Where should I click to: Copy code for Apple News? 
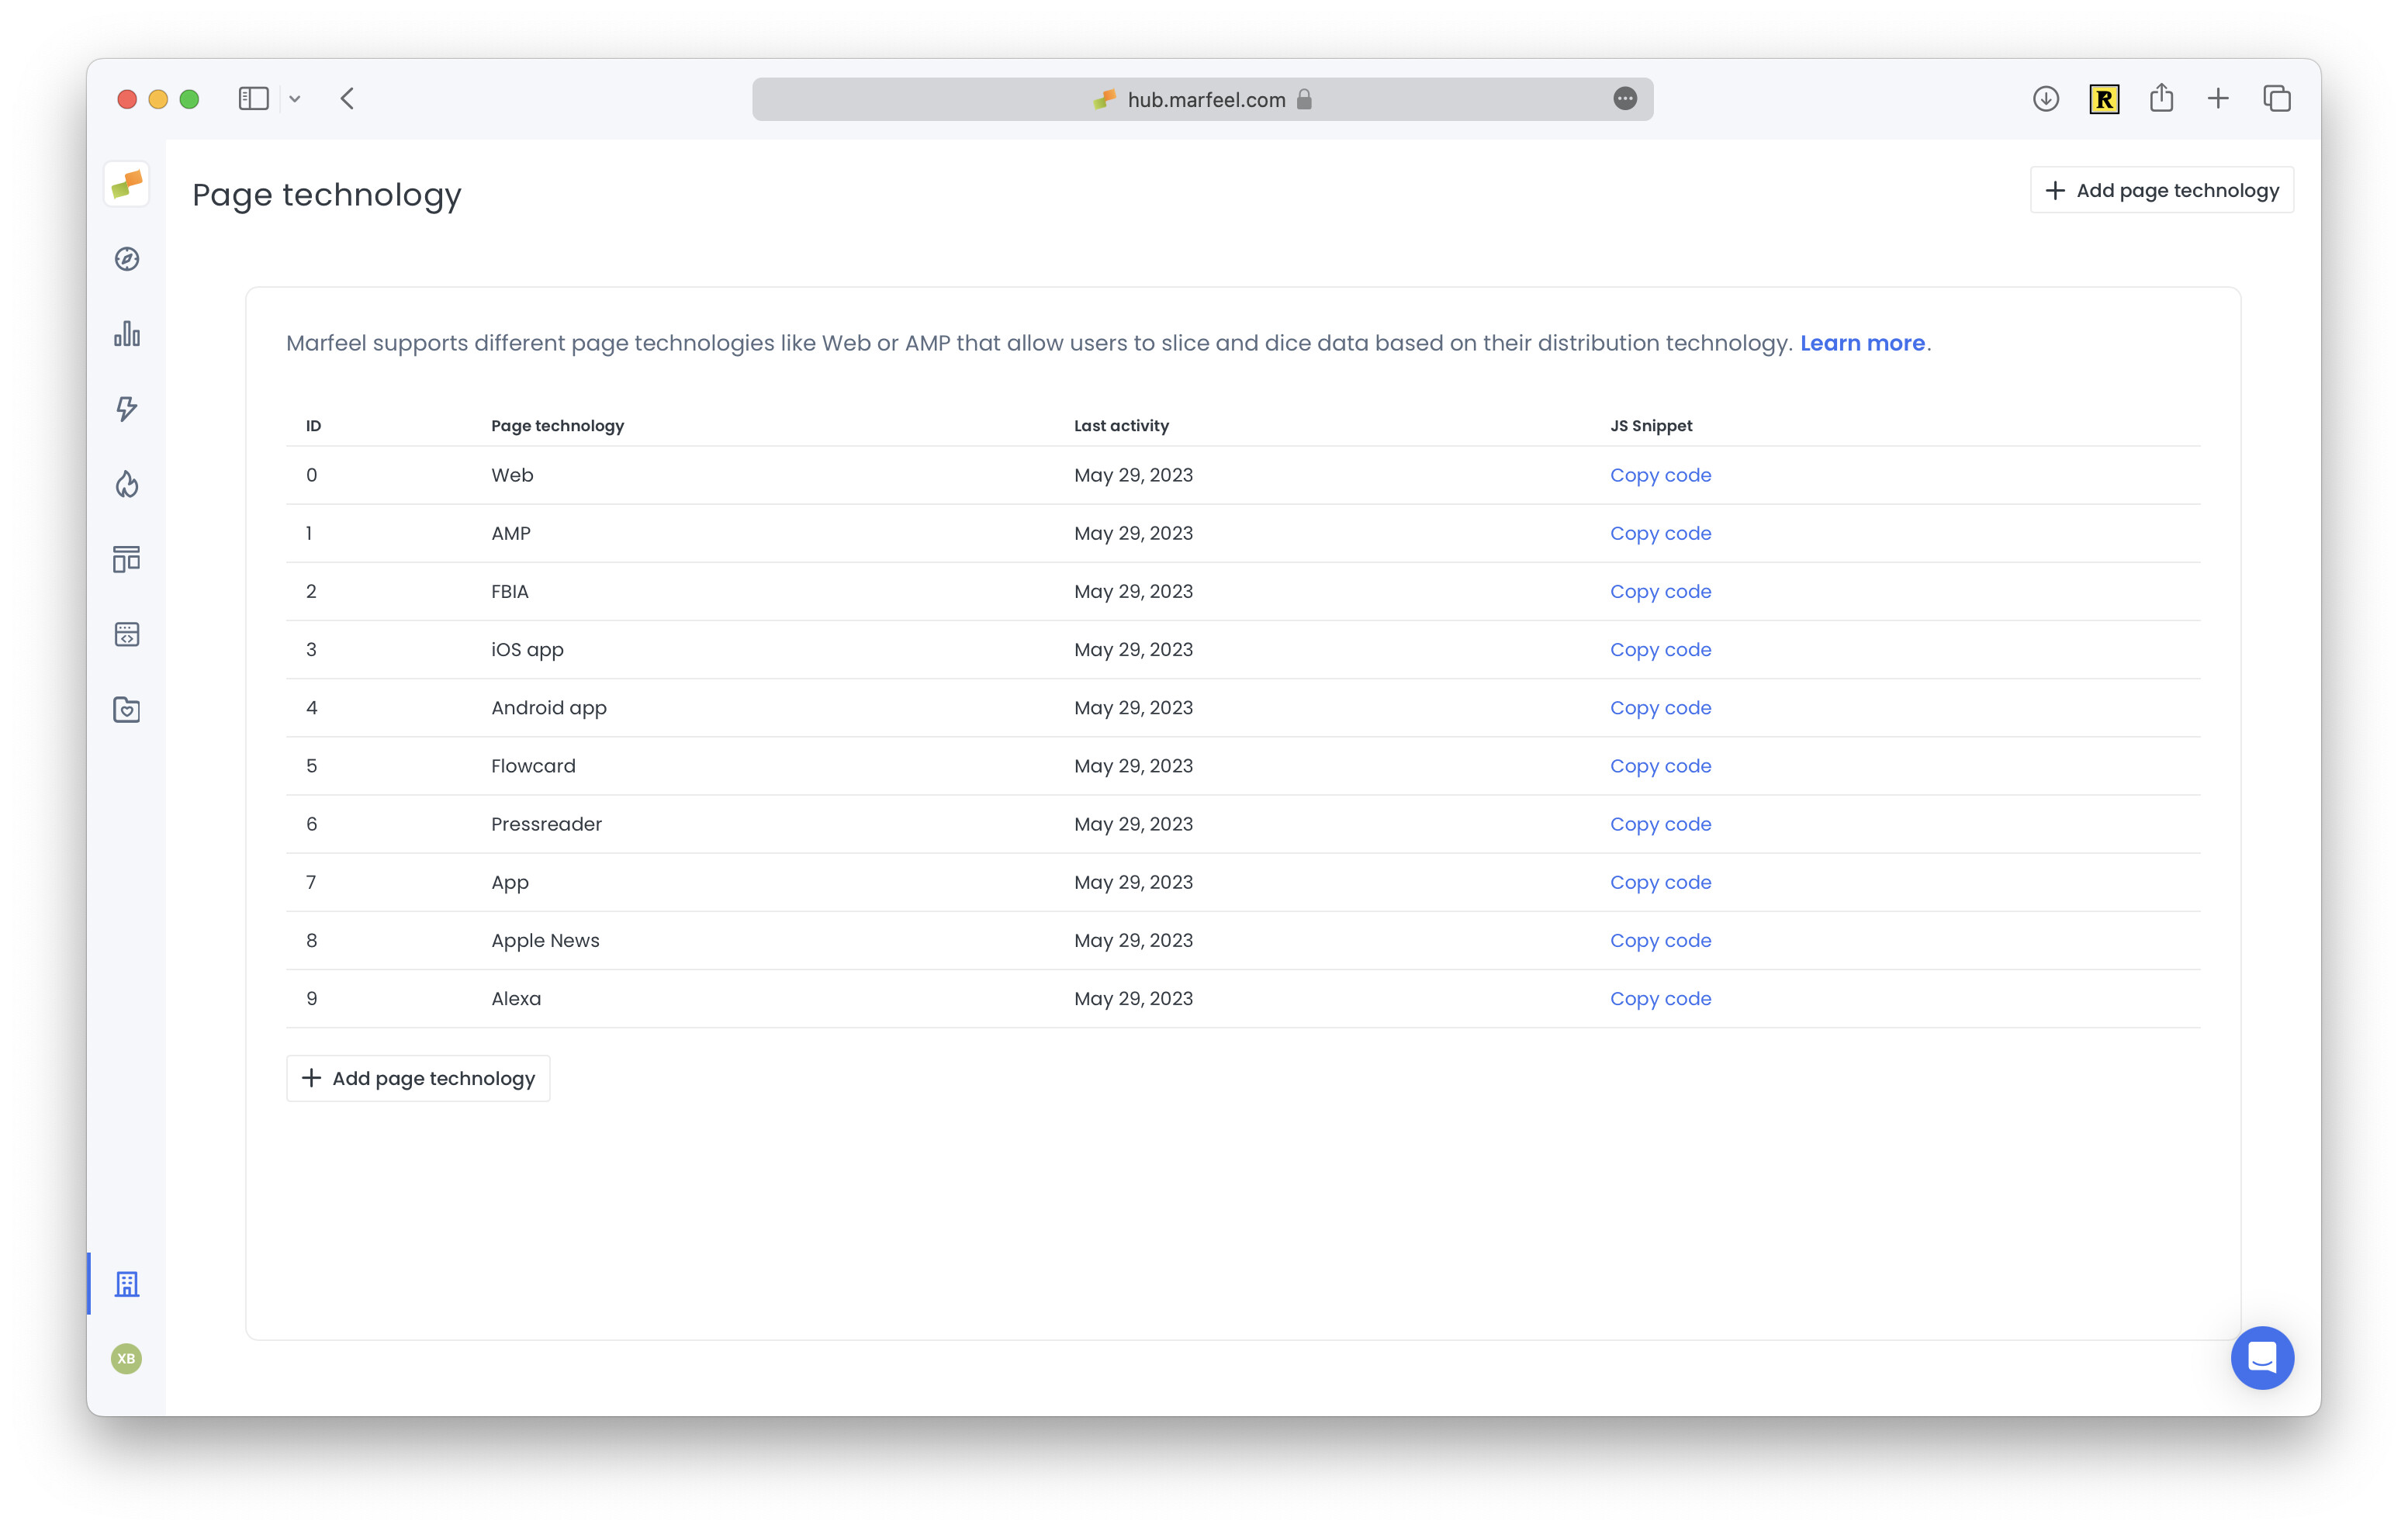pos(1660,940)
